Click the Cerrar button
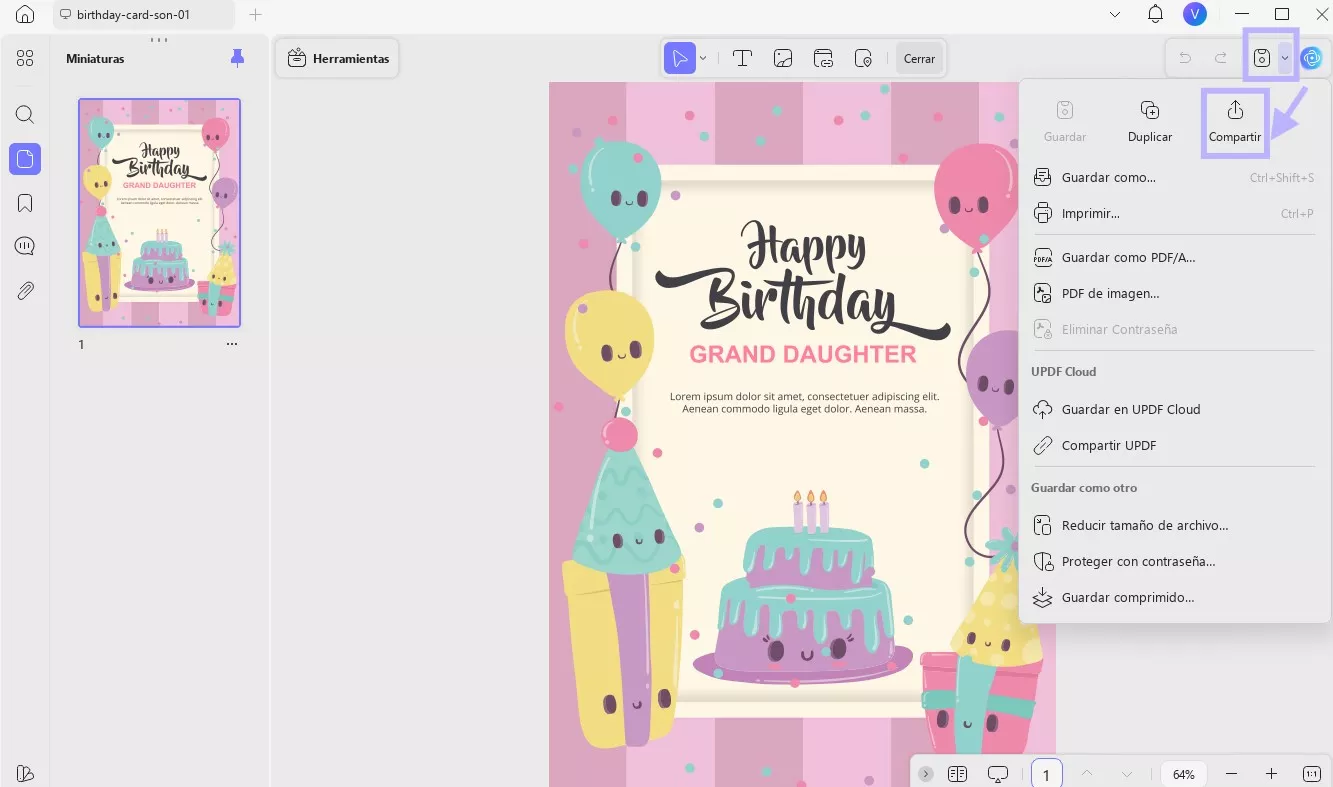The image size is (1333, 787). [x=919, y=59]
